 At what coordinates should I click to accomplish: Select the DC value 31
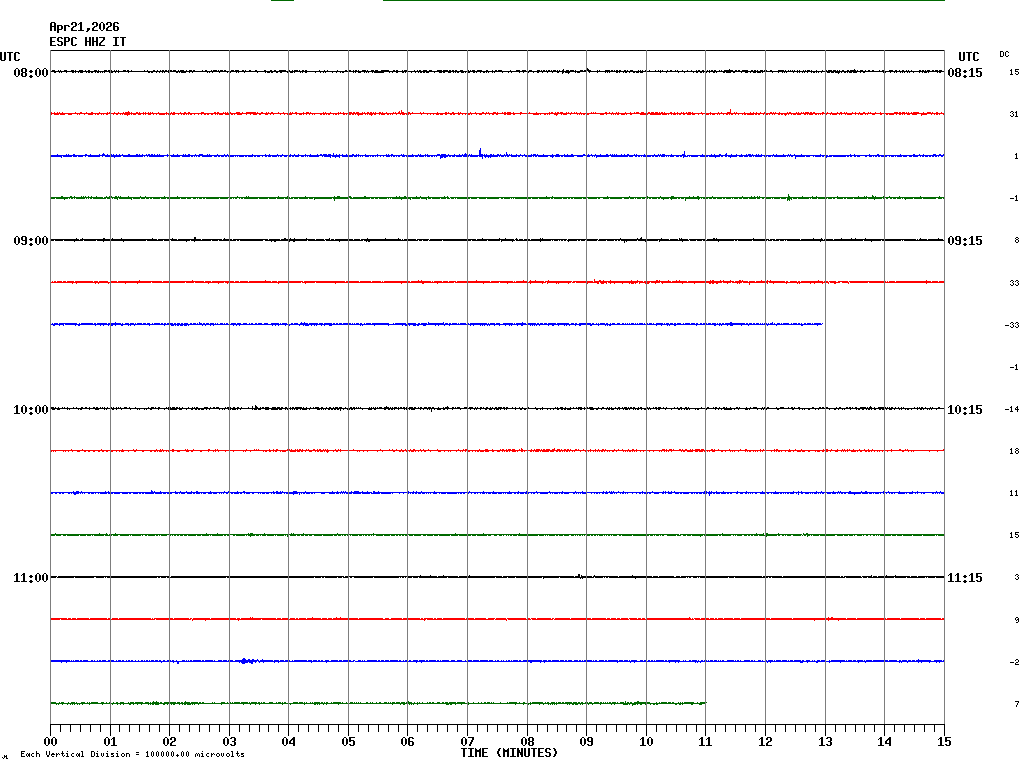click(x=1013, y=115)
